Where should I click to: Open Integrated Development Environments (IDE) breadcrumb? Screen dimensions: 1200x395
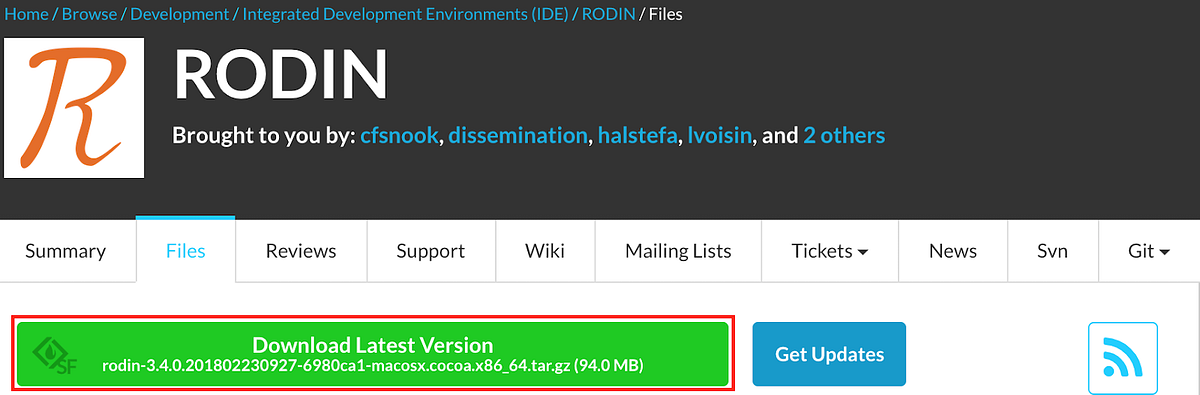pyautogui.click(x=406, y=15)
